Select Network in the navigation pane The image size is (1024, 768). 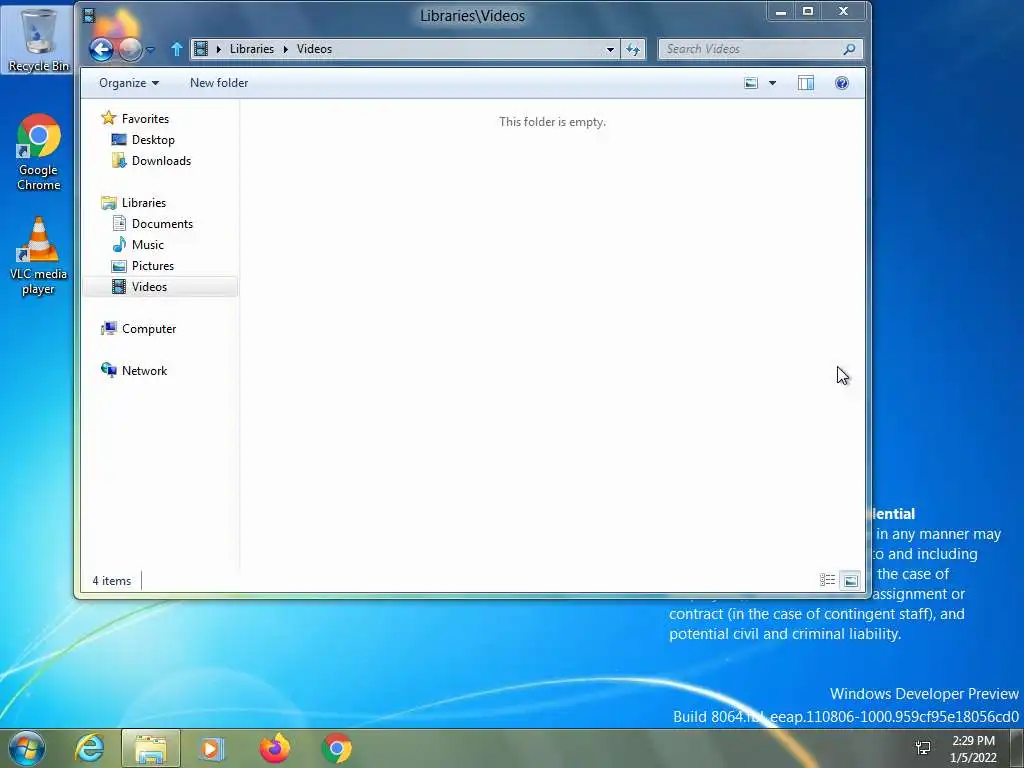[x=144, y=370]
